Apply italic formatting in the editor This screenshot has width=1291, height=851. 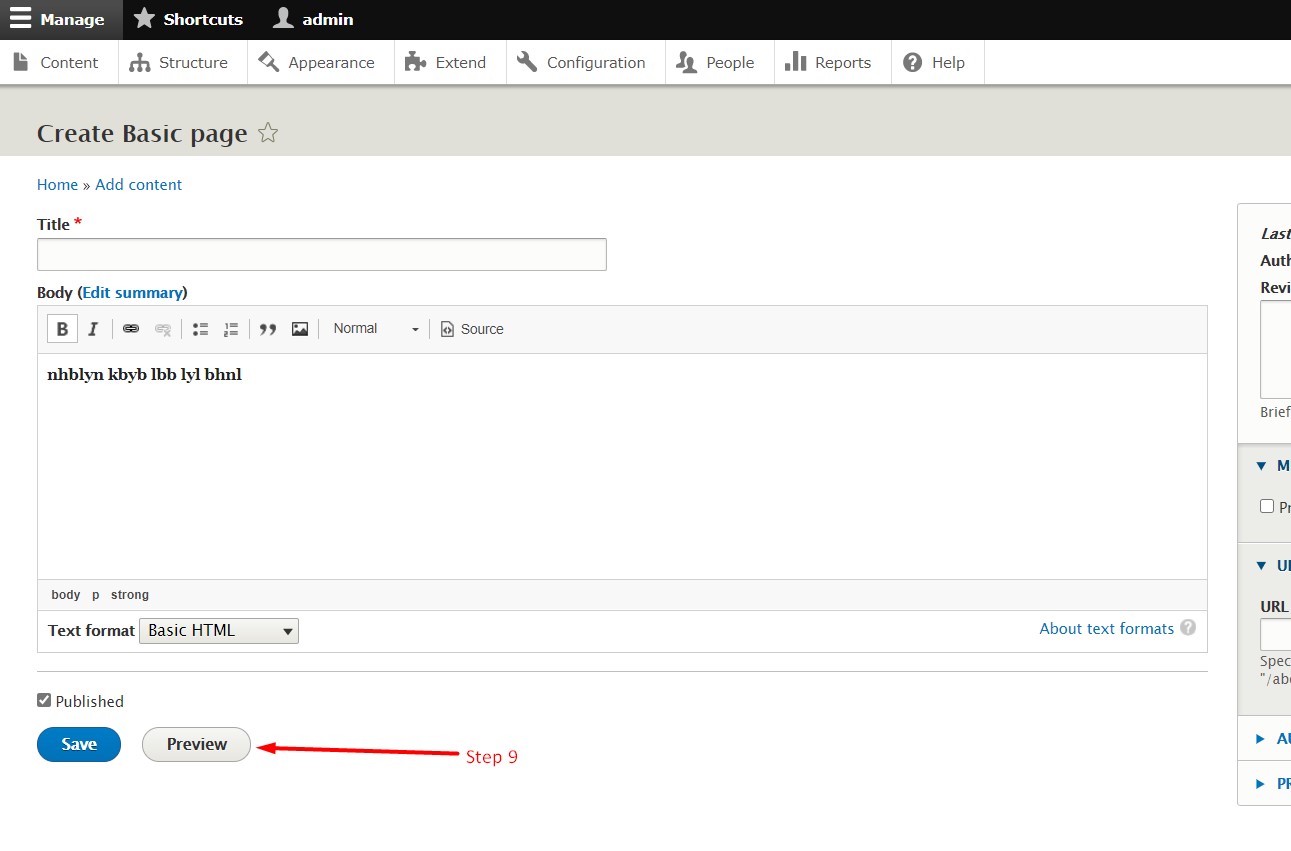[93, 329]
